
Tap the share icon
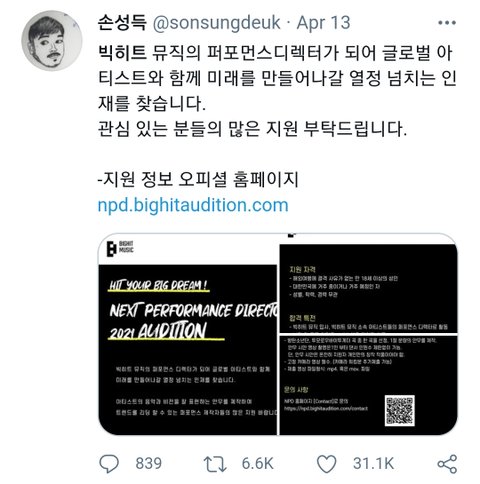coord(447,464)
